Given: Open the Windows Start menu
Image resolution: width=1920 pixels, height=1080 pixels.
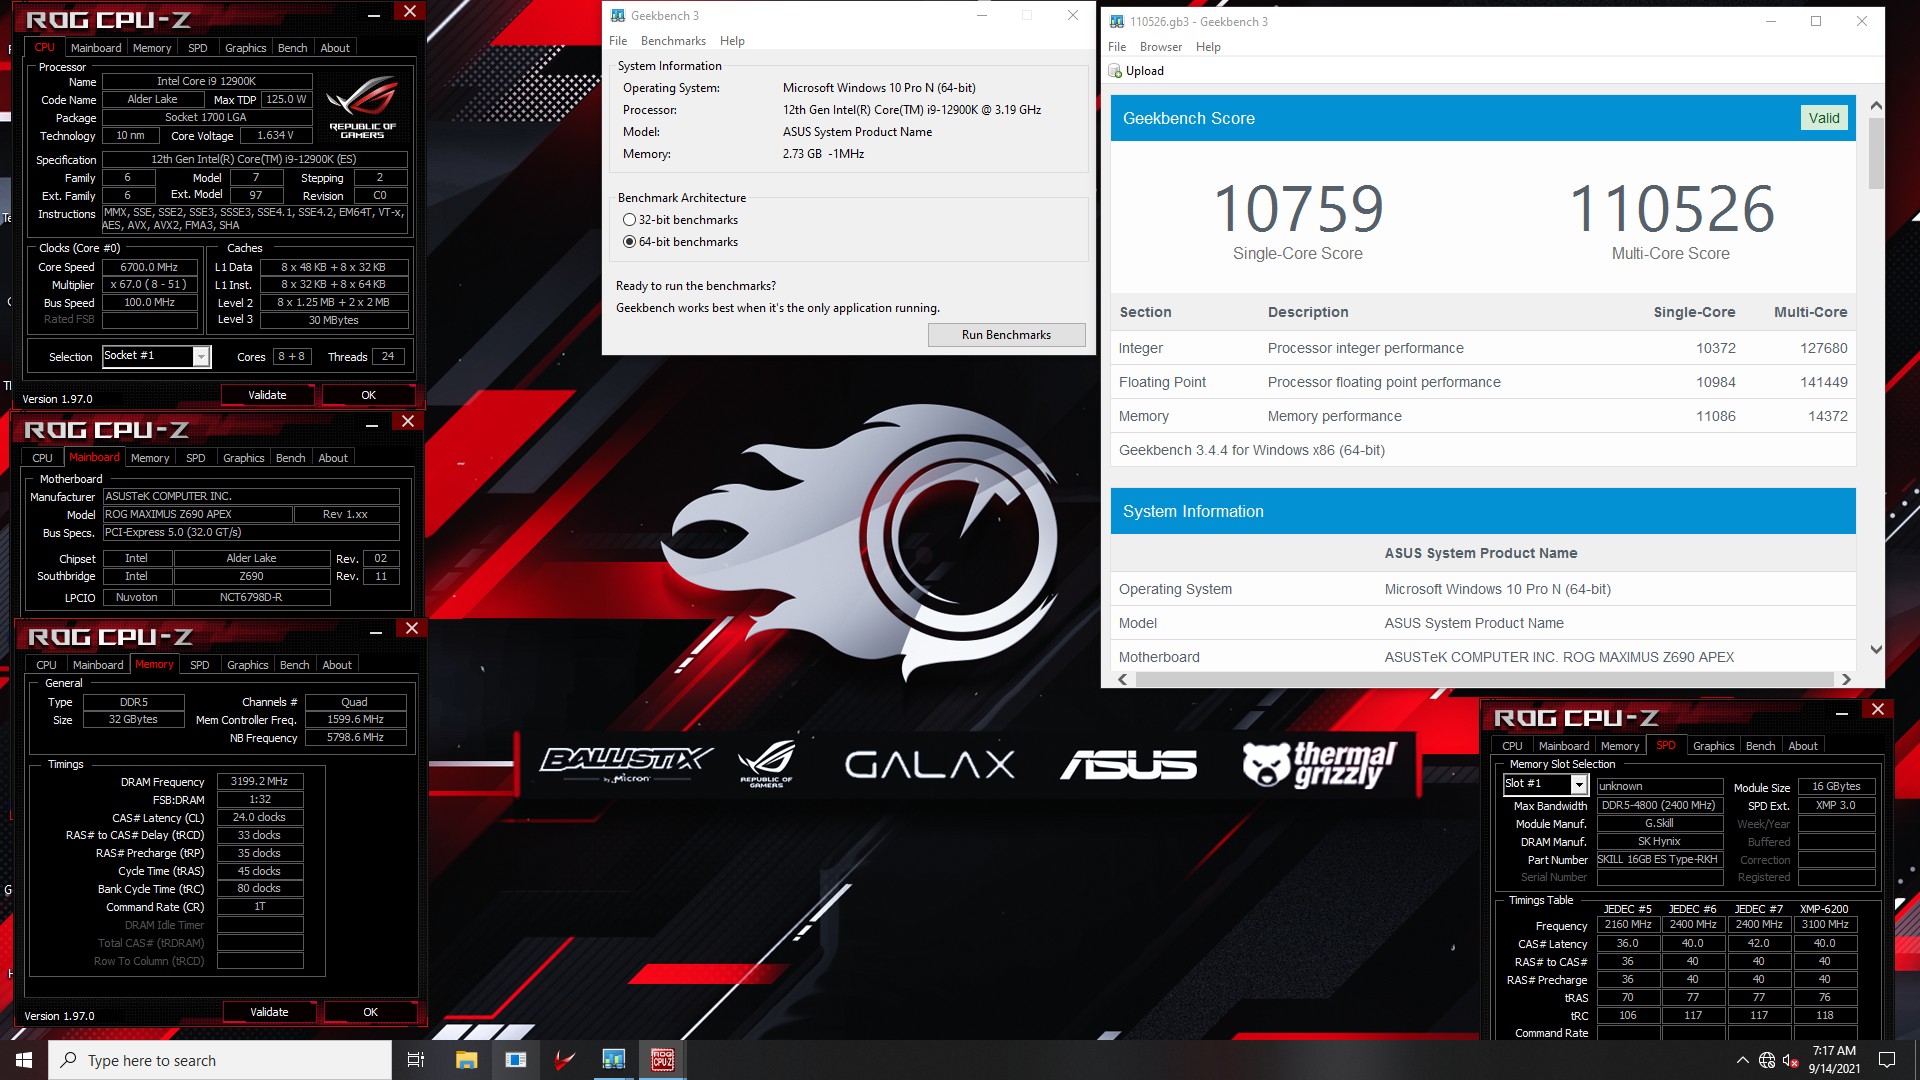Looking at the screenshot, I should coord(24,1060).
